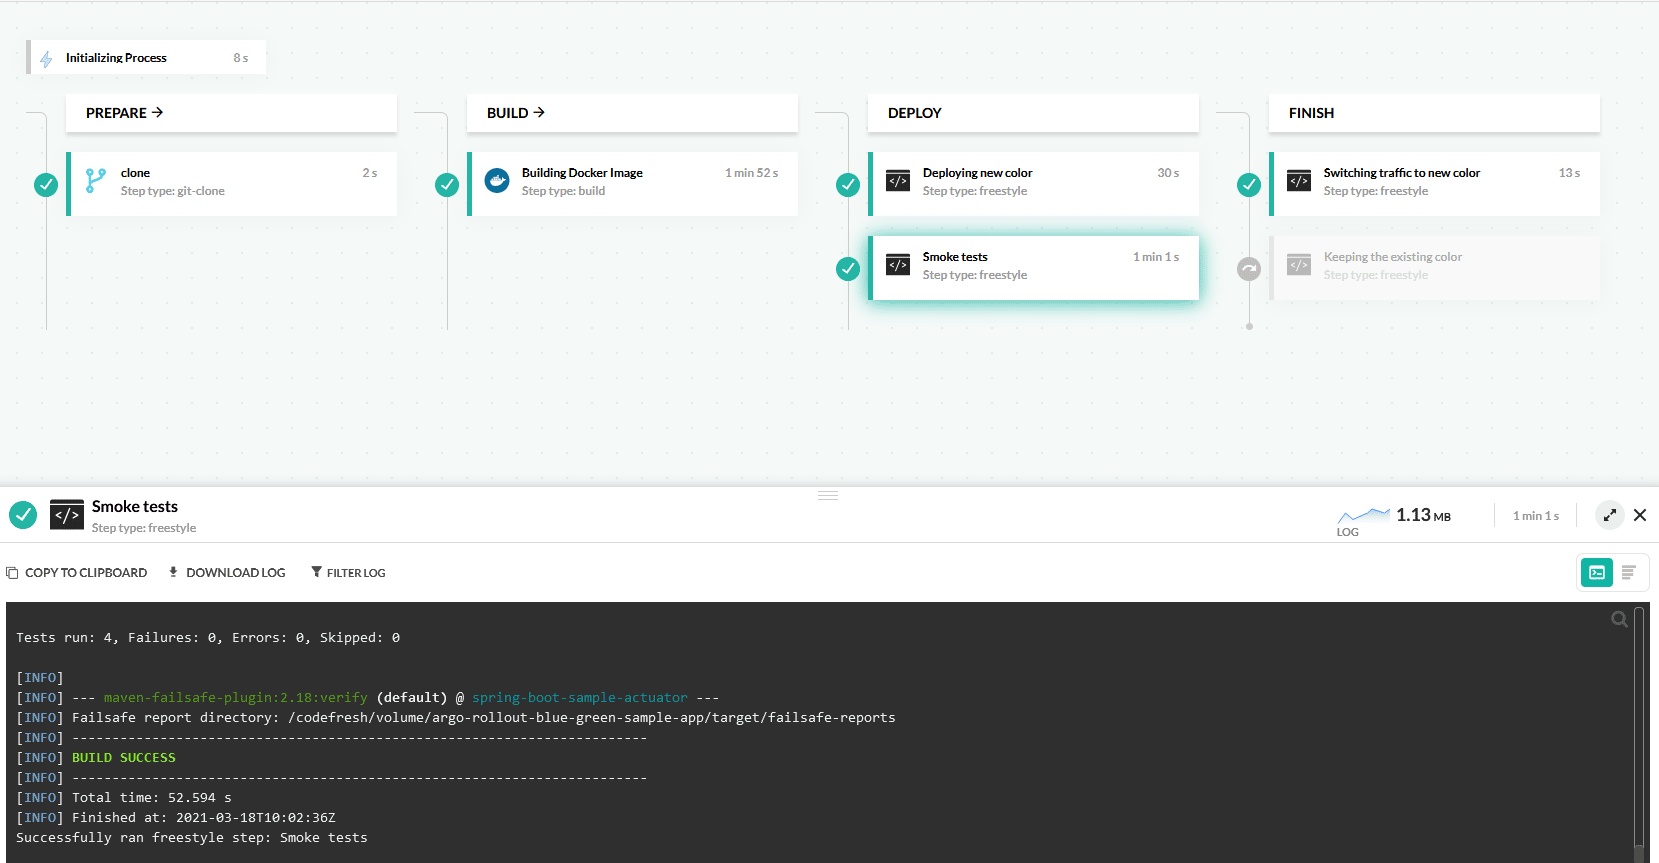The height and width of the screenshot is (863, 1659).
Task: Select the Smoke tests step
Action: (1034, 267)
